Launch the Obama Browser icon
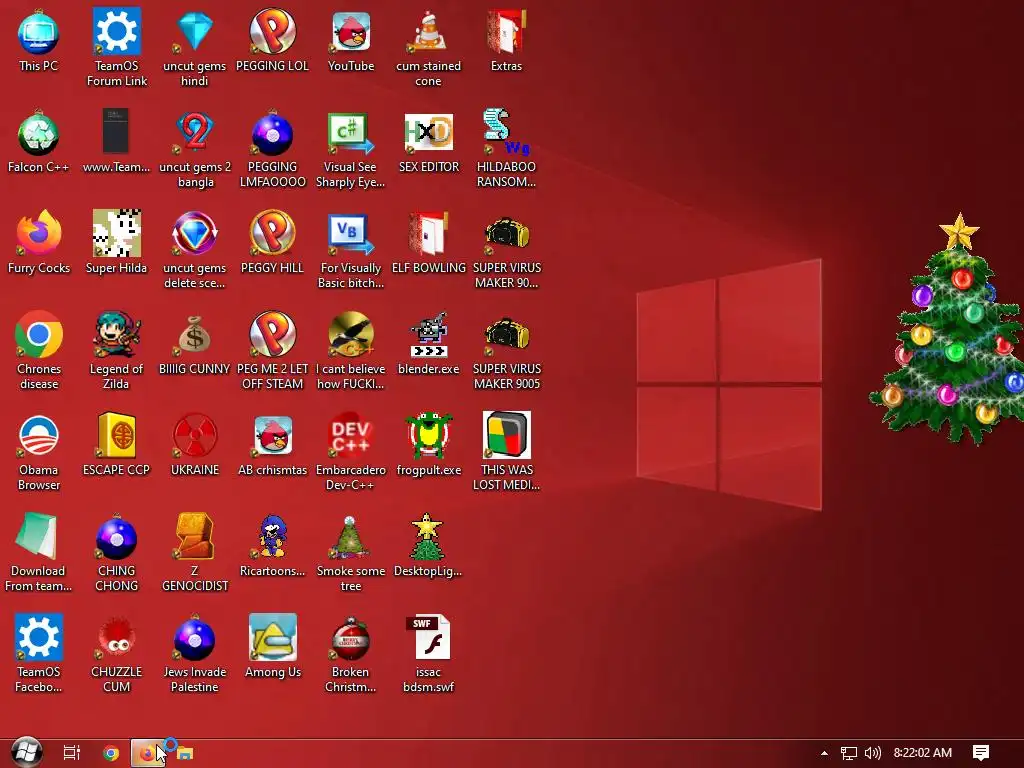Image resolution: width=1024 pixels, height=768 pixels. (x=39, y=451)
